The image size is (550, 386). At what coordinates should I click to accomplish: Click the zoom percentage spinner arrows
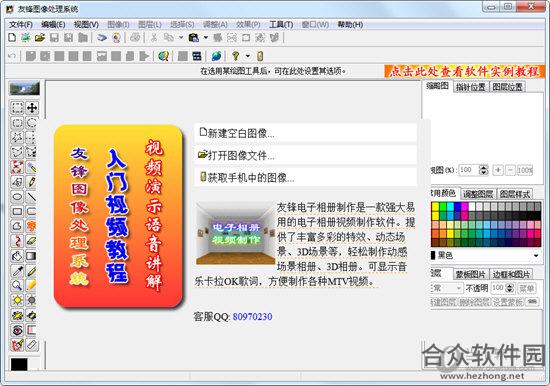[x=484, y=170]
